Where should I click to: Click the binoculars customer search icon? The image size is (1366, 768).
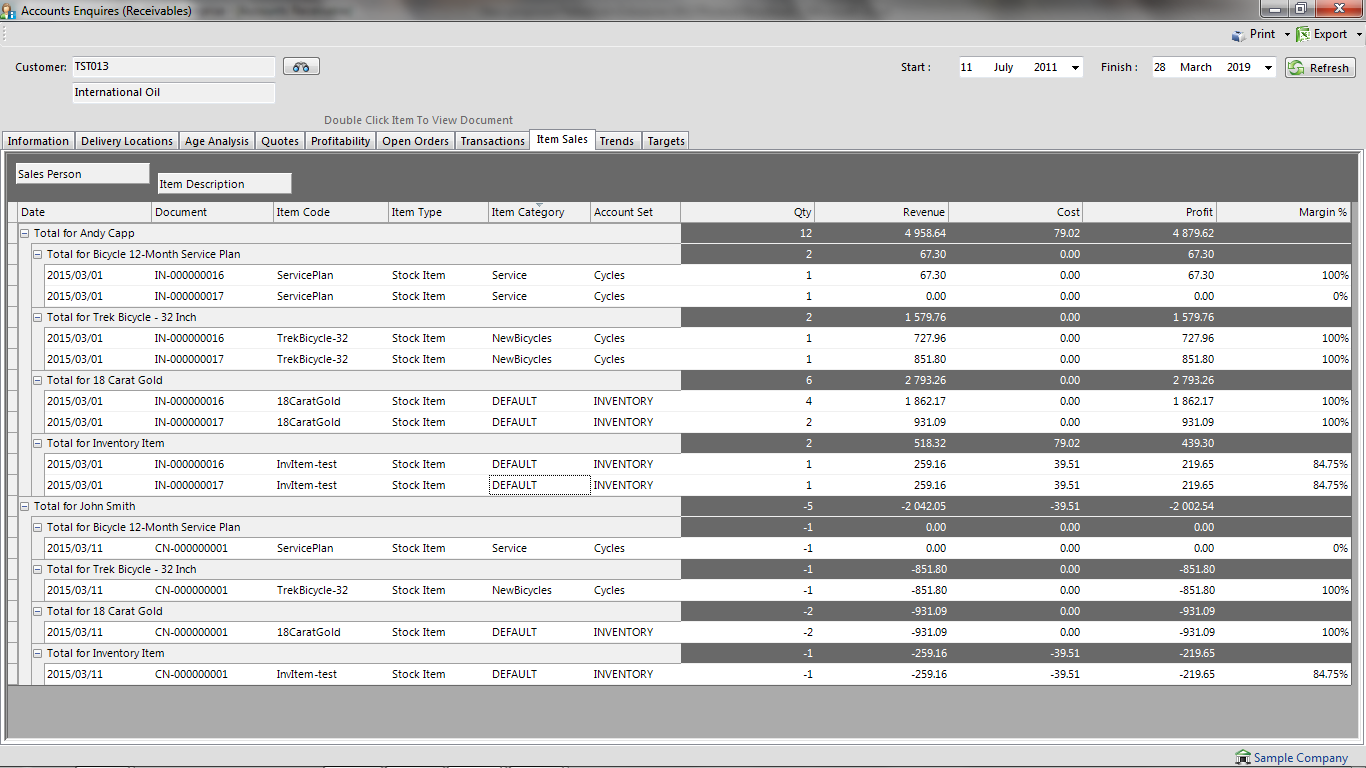[301, 67]
